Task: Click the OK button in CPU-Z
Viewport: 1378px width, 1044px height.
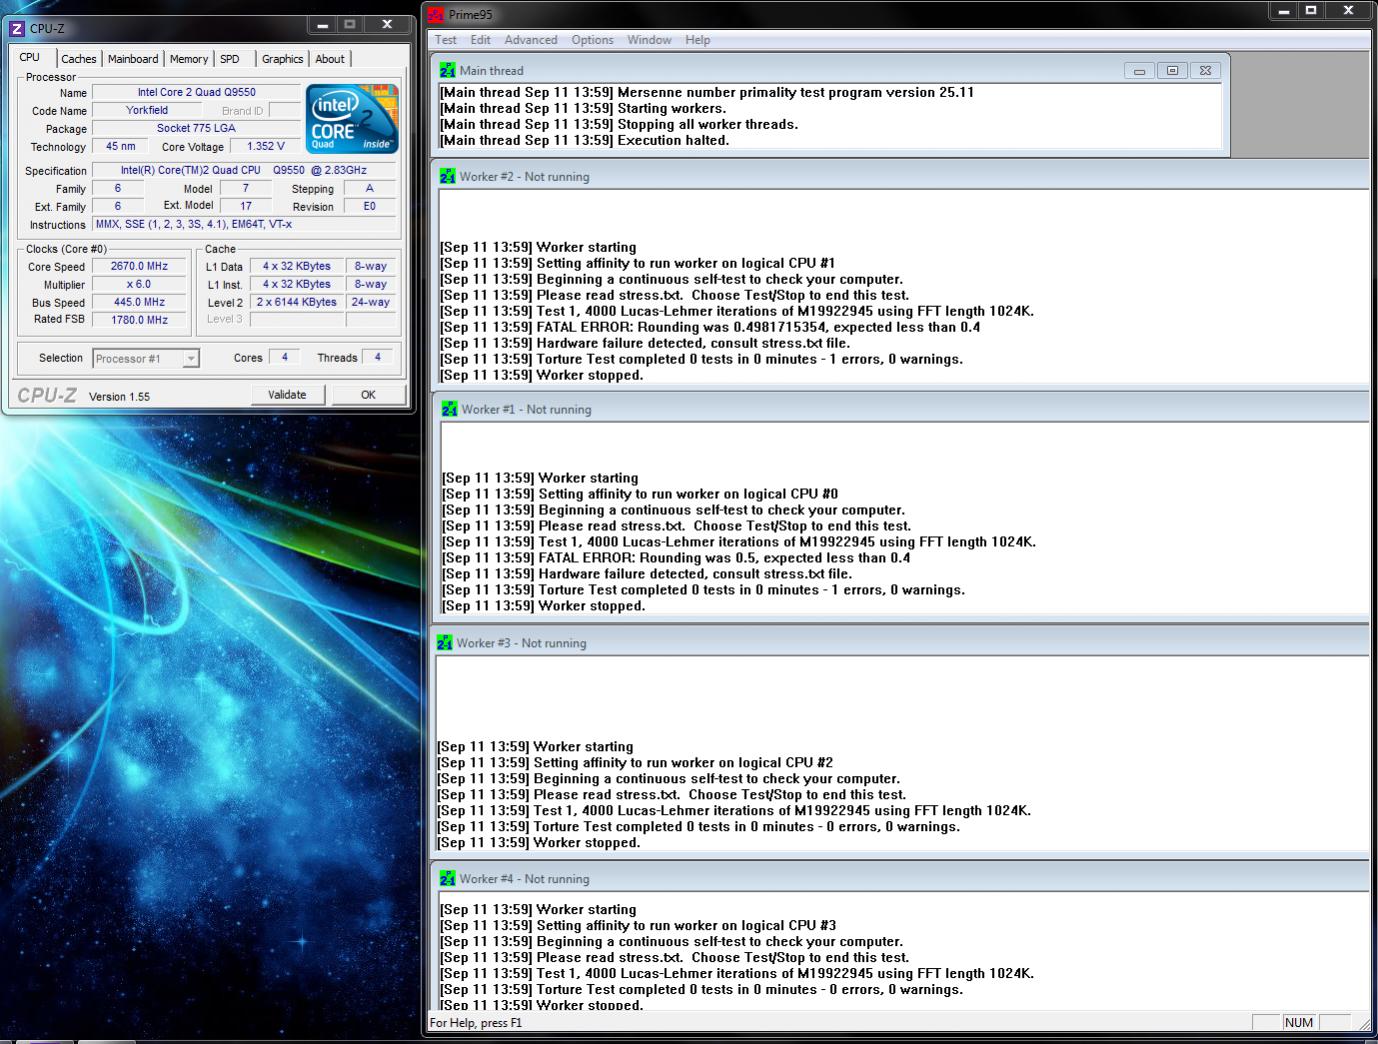Action: [368, 394]
